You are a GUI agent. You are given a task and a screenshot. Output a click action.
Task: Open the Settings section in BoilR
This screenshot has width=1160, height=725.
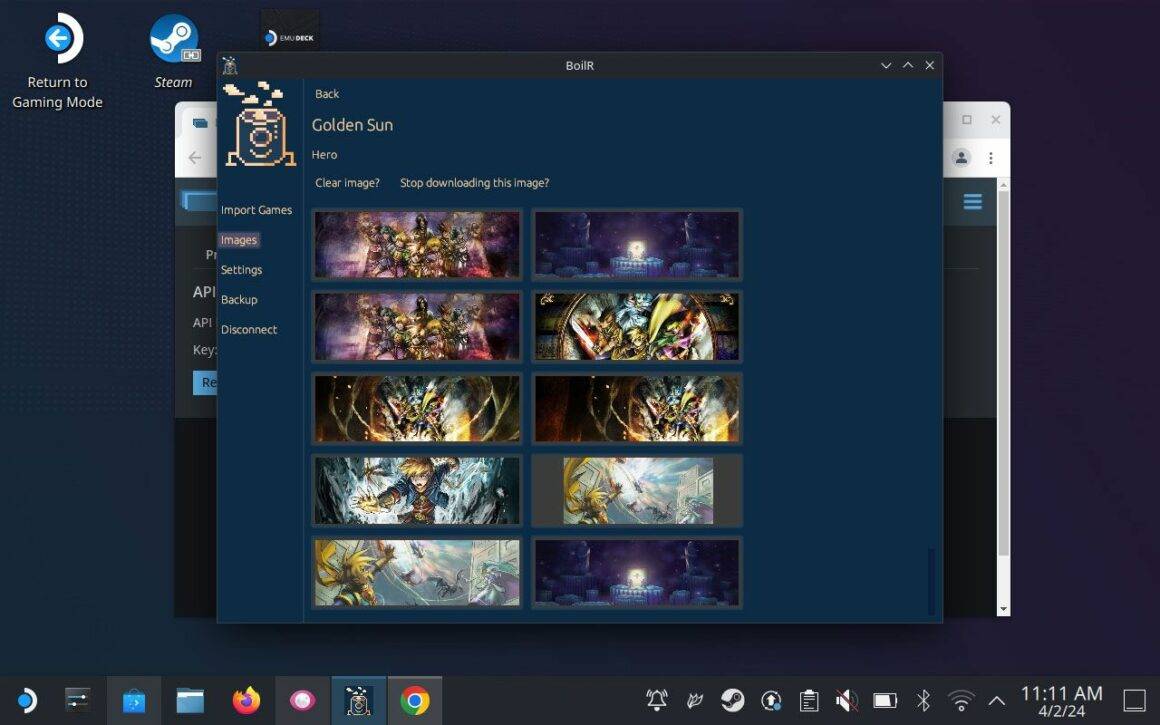241,270
